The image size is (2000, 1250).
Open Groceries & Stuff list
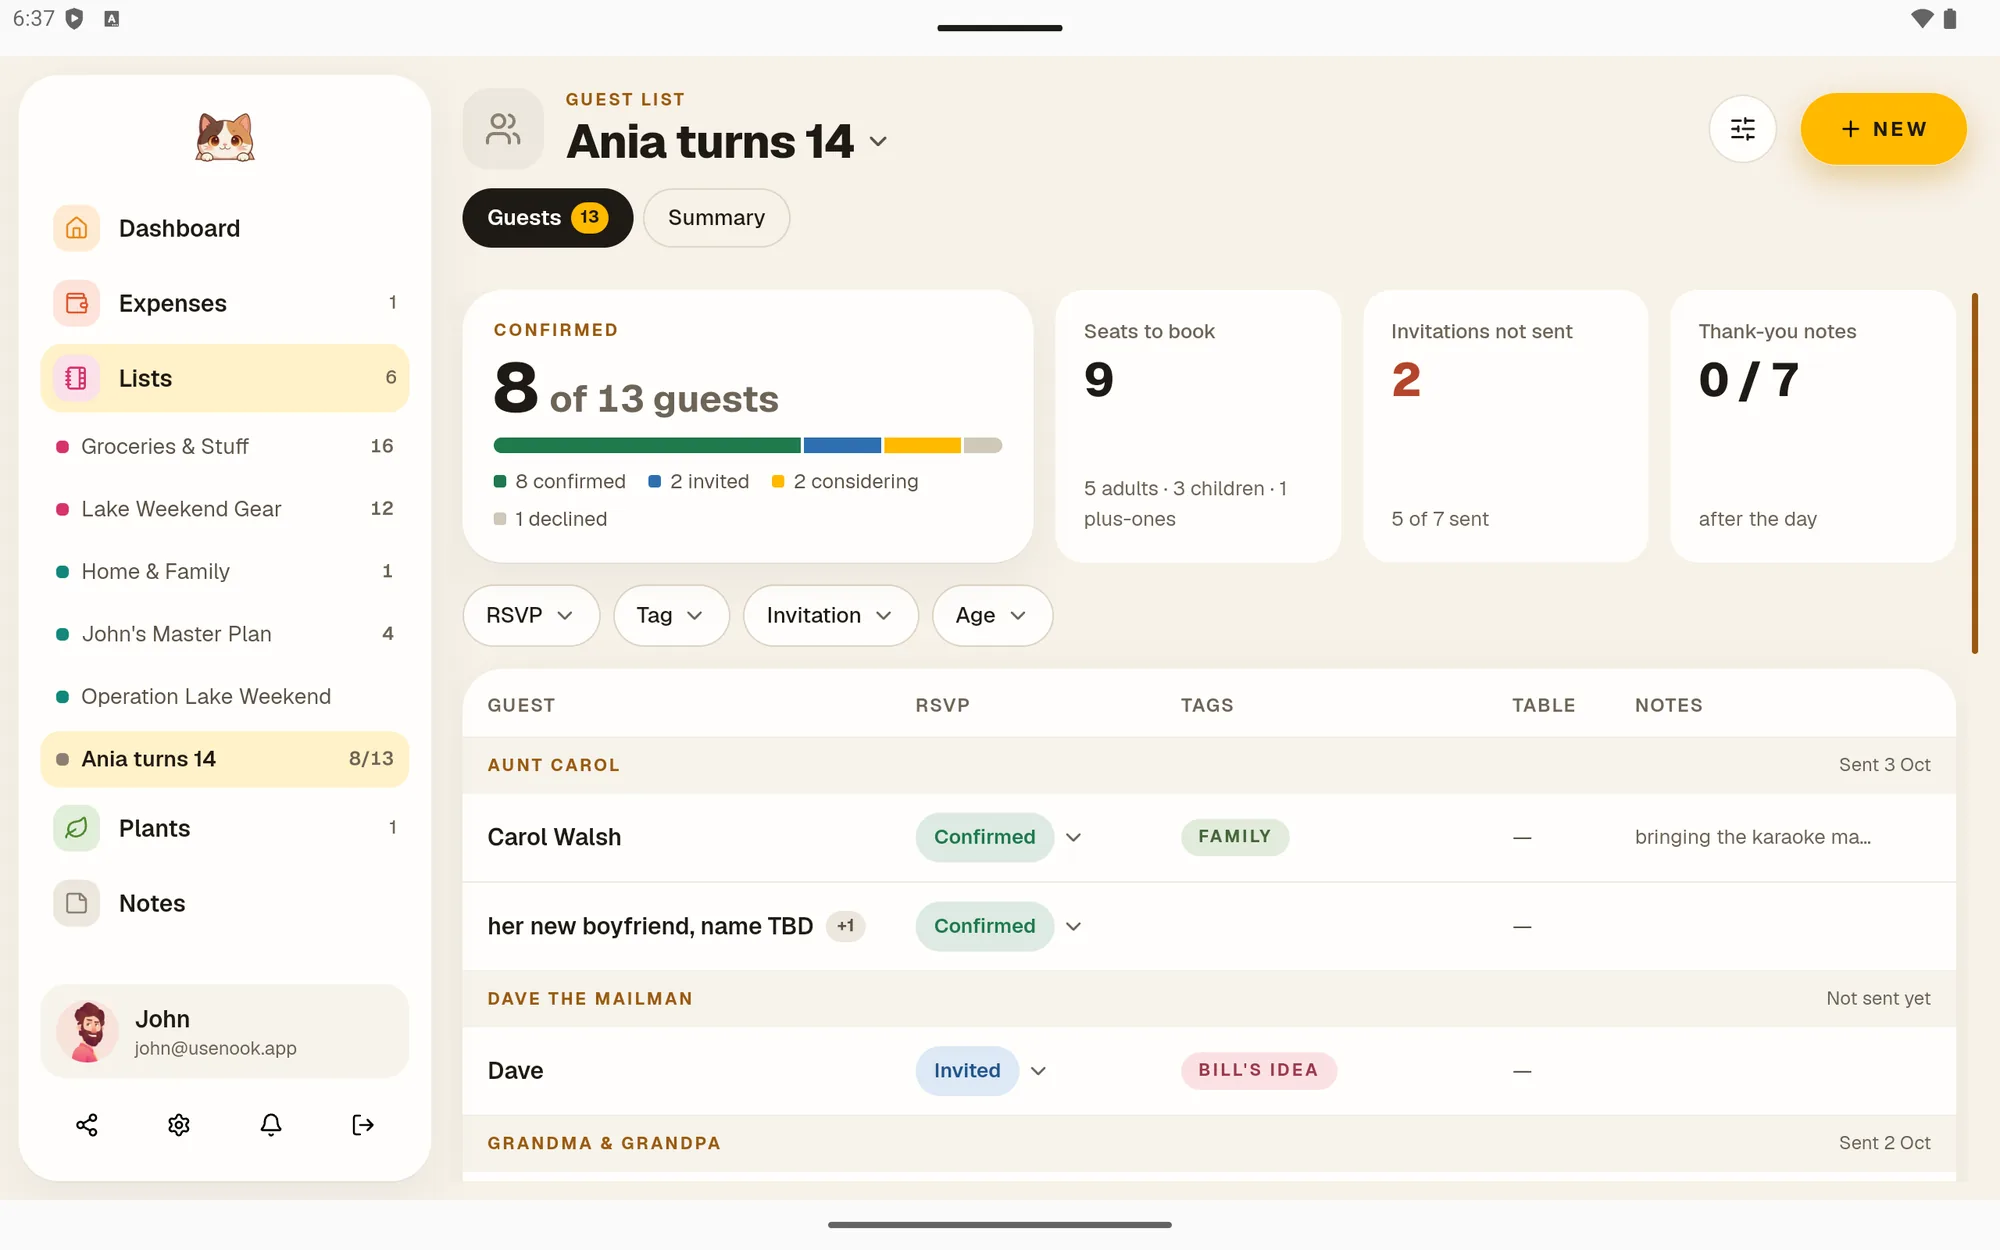point(225,446)
